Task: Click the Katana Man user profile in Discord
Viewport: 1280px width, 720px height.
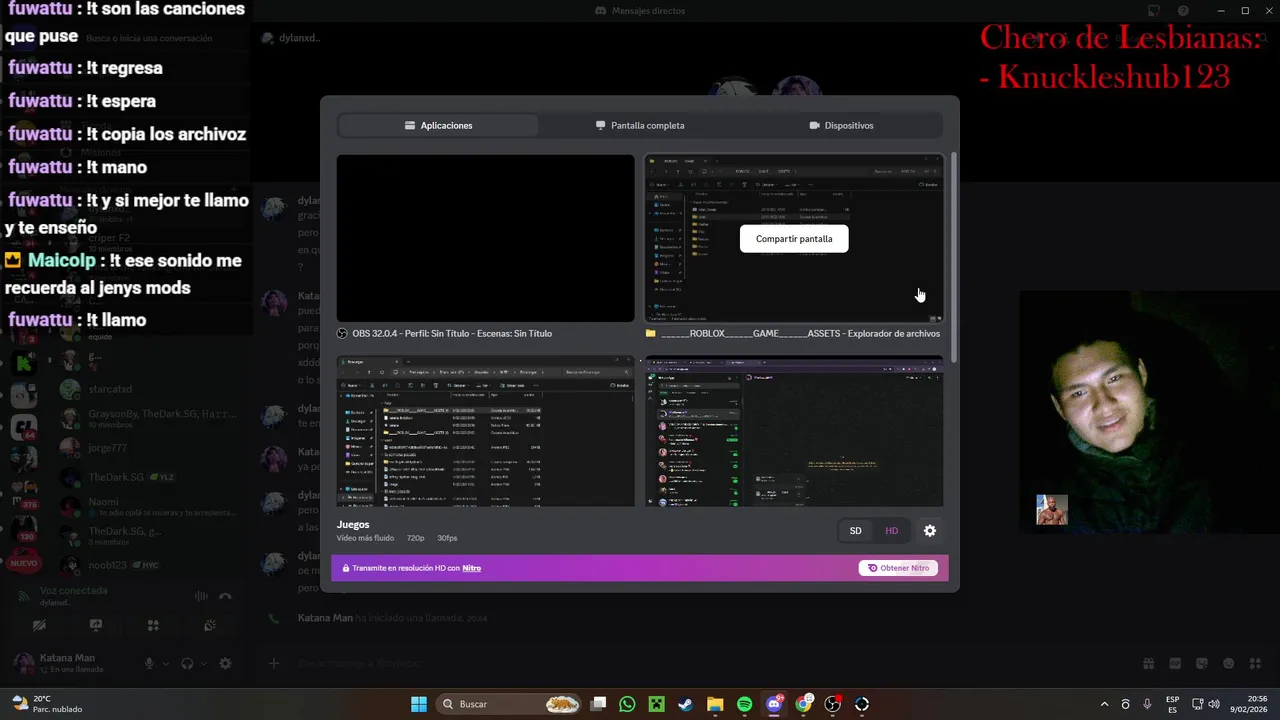Action: click(70, 663)
